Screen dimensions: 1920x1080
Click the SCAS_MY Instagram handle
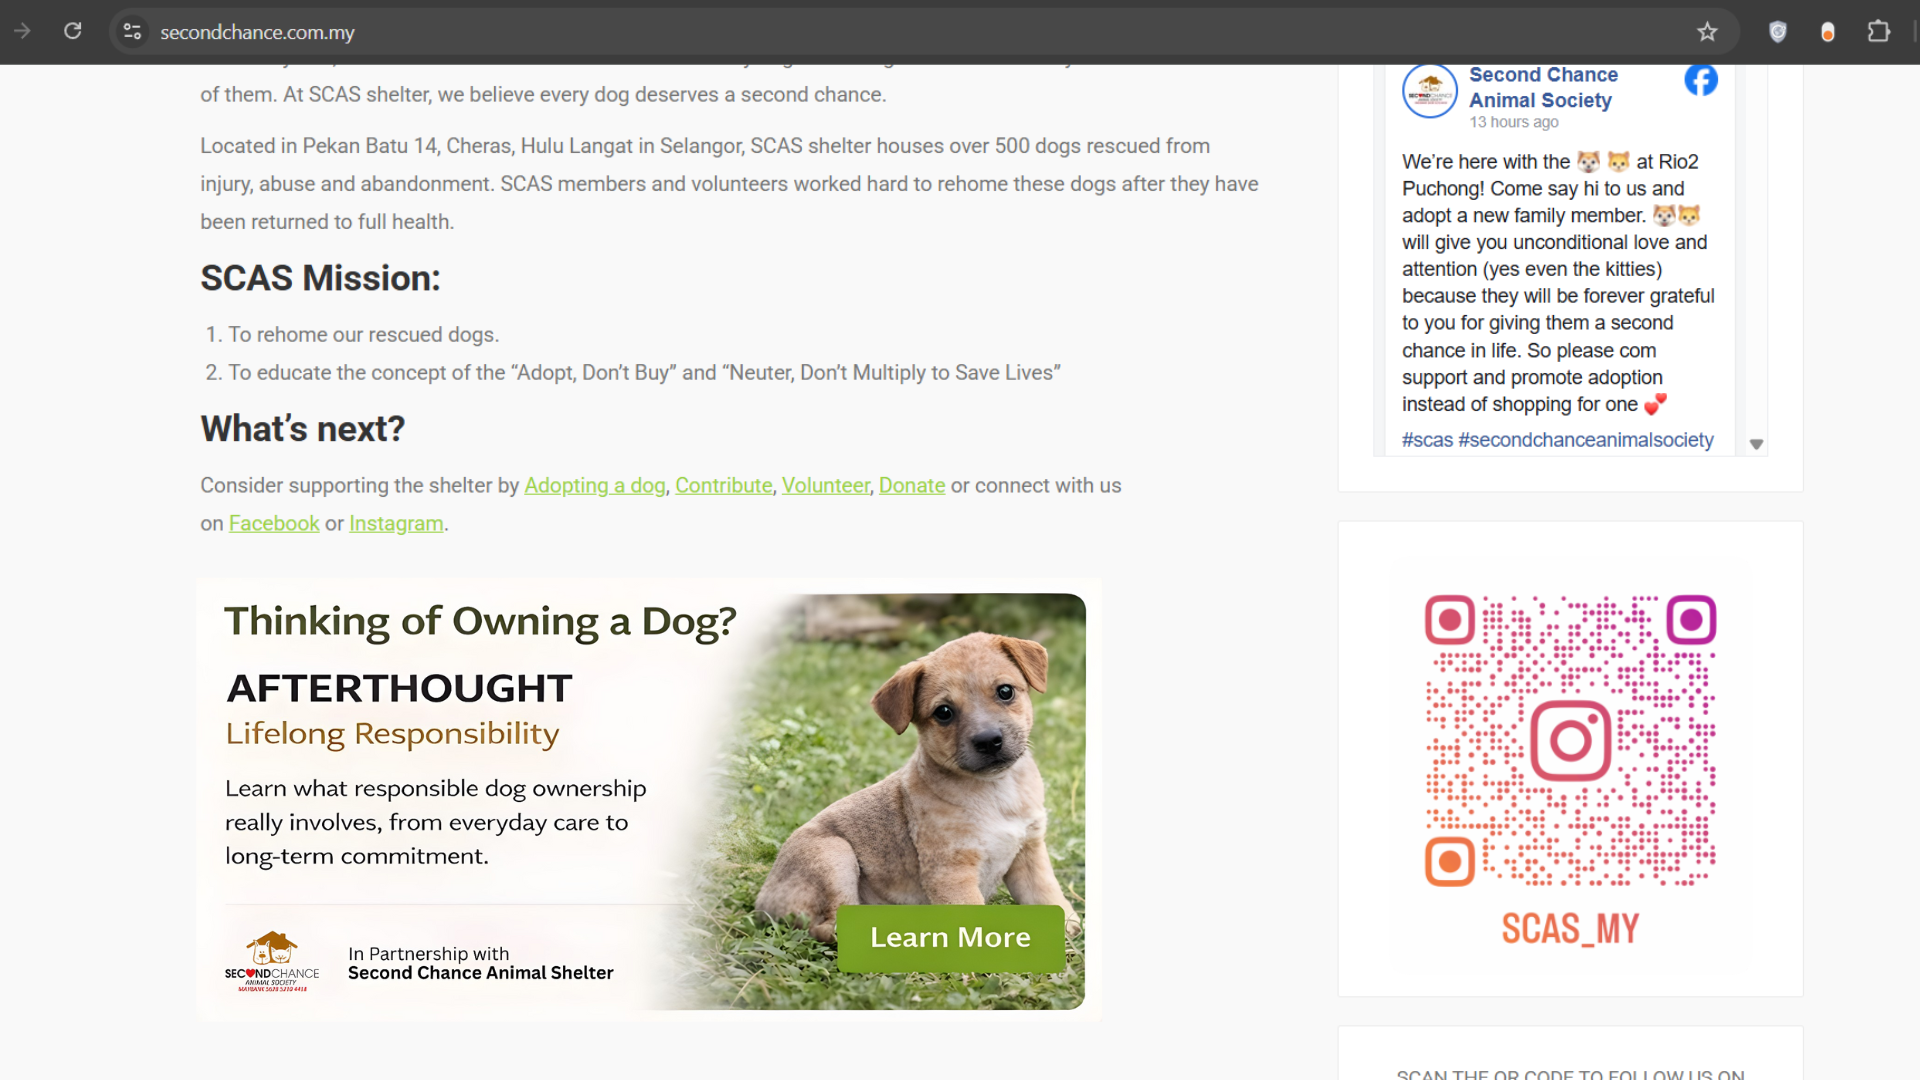point(1570,929)
